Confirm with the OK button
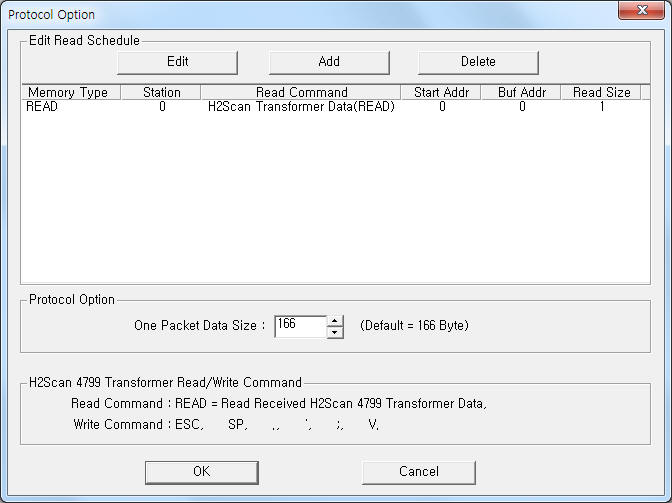Viewport: 672px width, 503px height. coord(201,472)
